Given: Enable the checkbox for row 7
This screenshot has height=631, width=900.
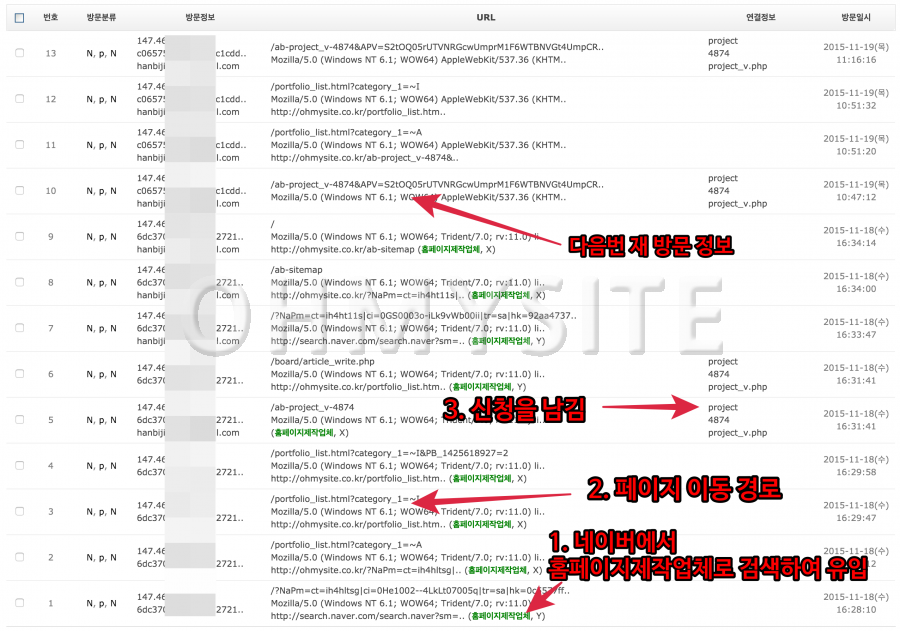Looking at the screenshot, I should 20,328.
